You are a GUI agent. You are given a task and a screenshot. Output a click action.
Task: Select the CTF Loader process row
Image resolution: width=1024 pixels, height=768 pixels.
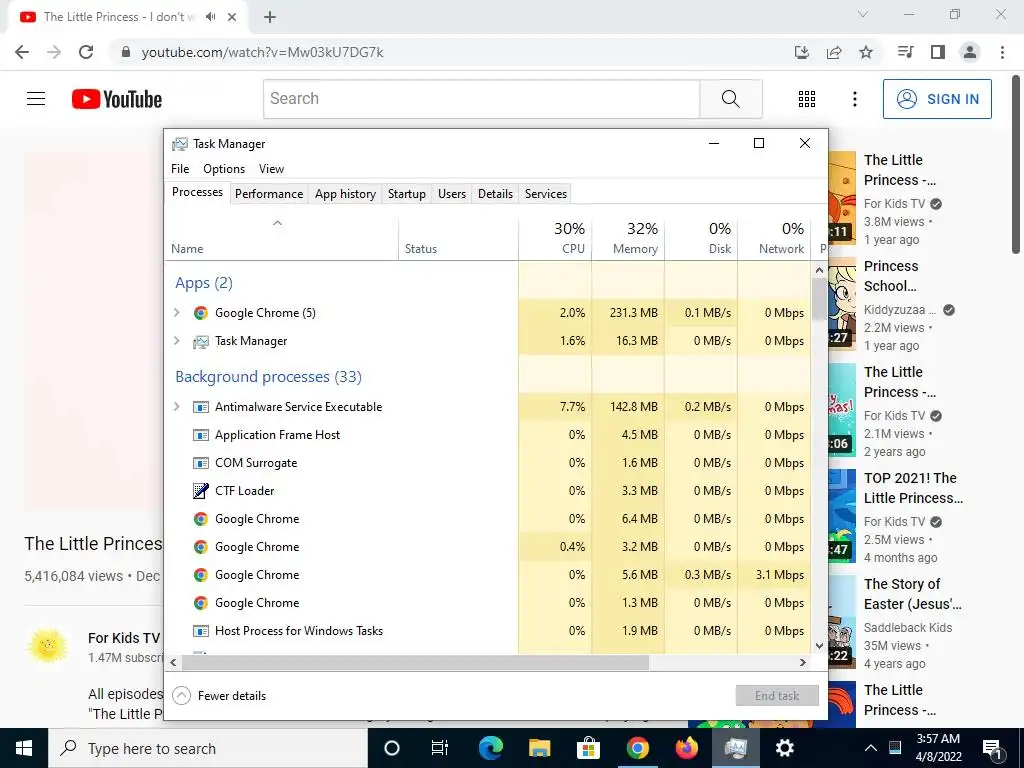click(x=487, y=490)
